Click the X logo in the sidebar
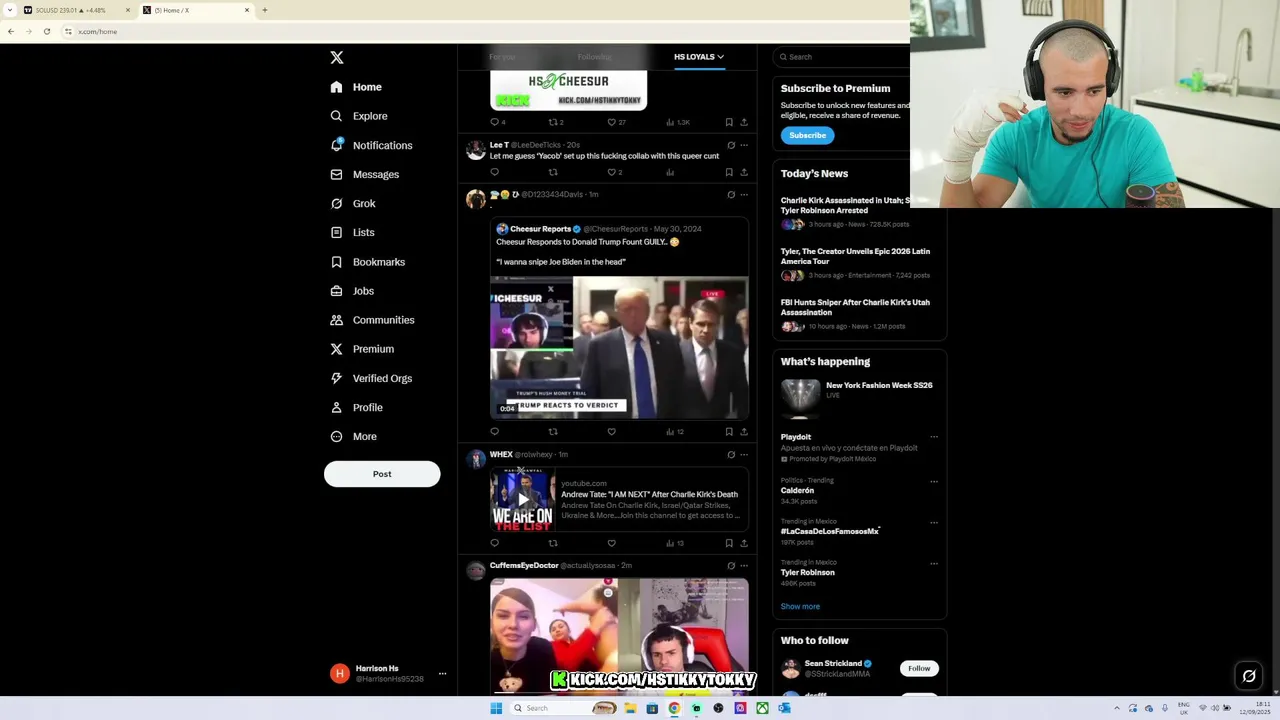Image resolution: width=1280 pixels, height=720 pixels. click(337, 58)
